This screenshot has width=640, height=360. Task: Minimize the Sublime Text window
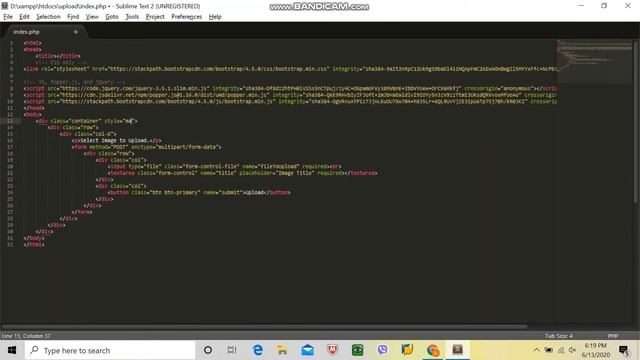[x=581, y=6]
